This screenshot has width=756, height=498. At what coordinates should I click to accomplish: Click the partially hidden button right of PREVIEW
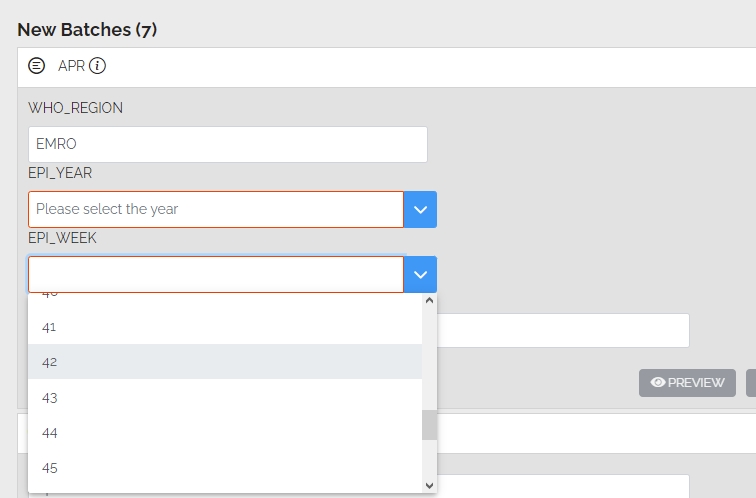coord(751,383)
